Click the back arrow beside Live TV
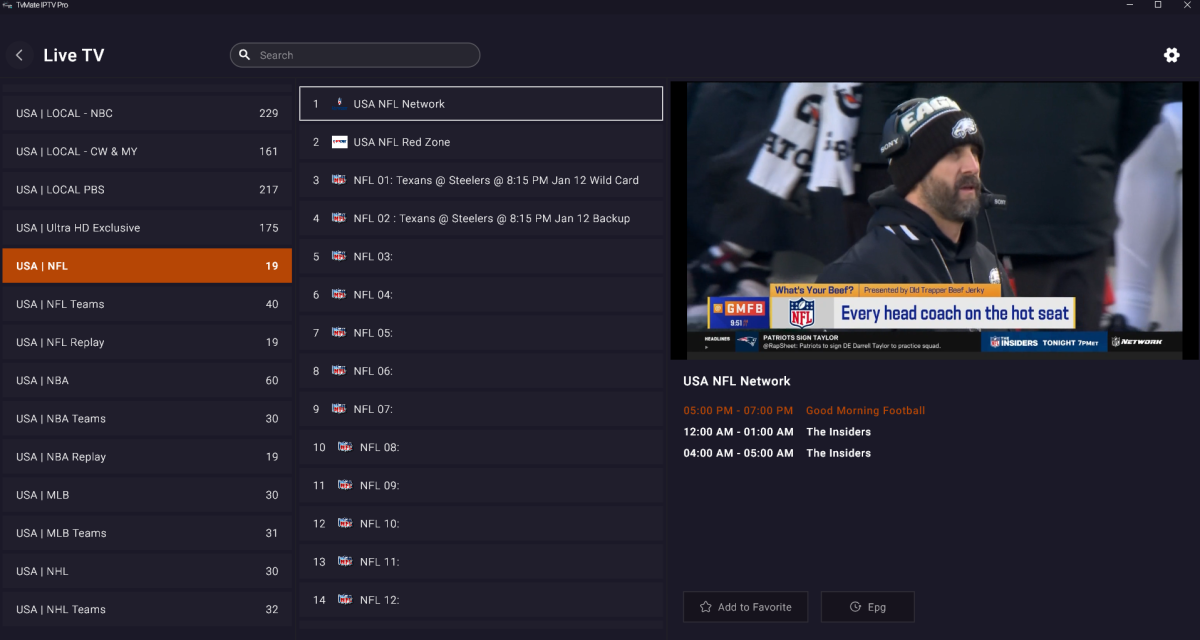The height and width of the screenshot is (640, 1200). pos(19,56)
